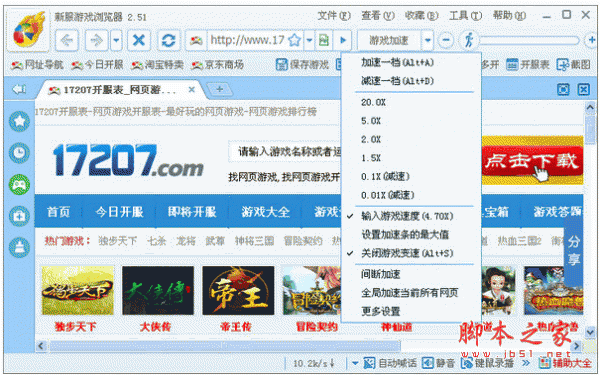Click 即将开服 in the site navigation

pos(192,212)
